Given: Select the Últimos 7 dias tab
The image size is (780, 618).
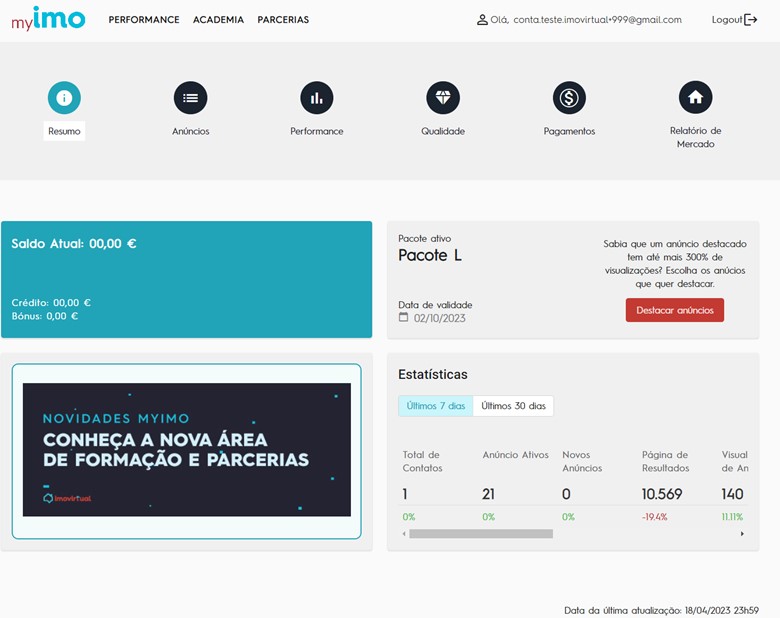Looking at the screenshot, I should (x=435, y=406).
